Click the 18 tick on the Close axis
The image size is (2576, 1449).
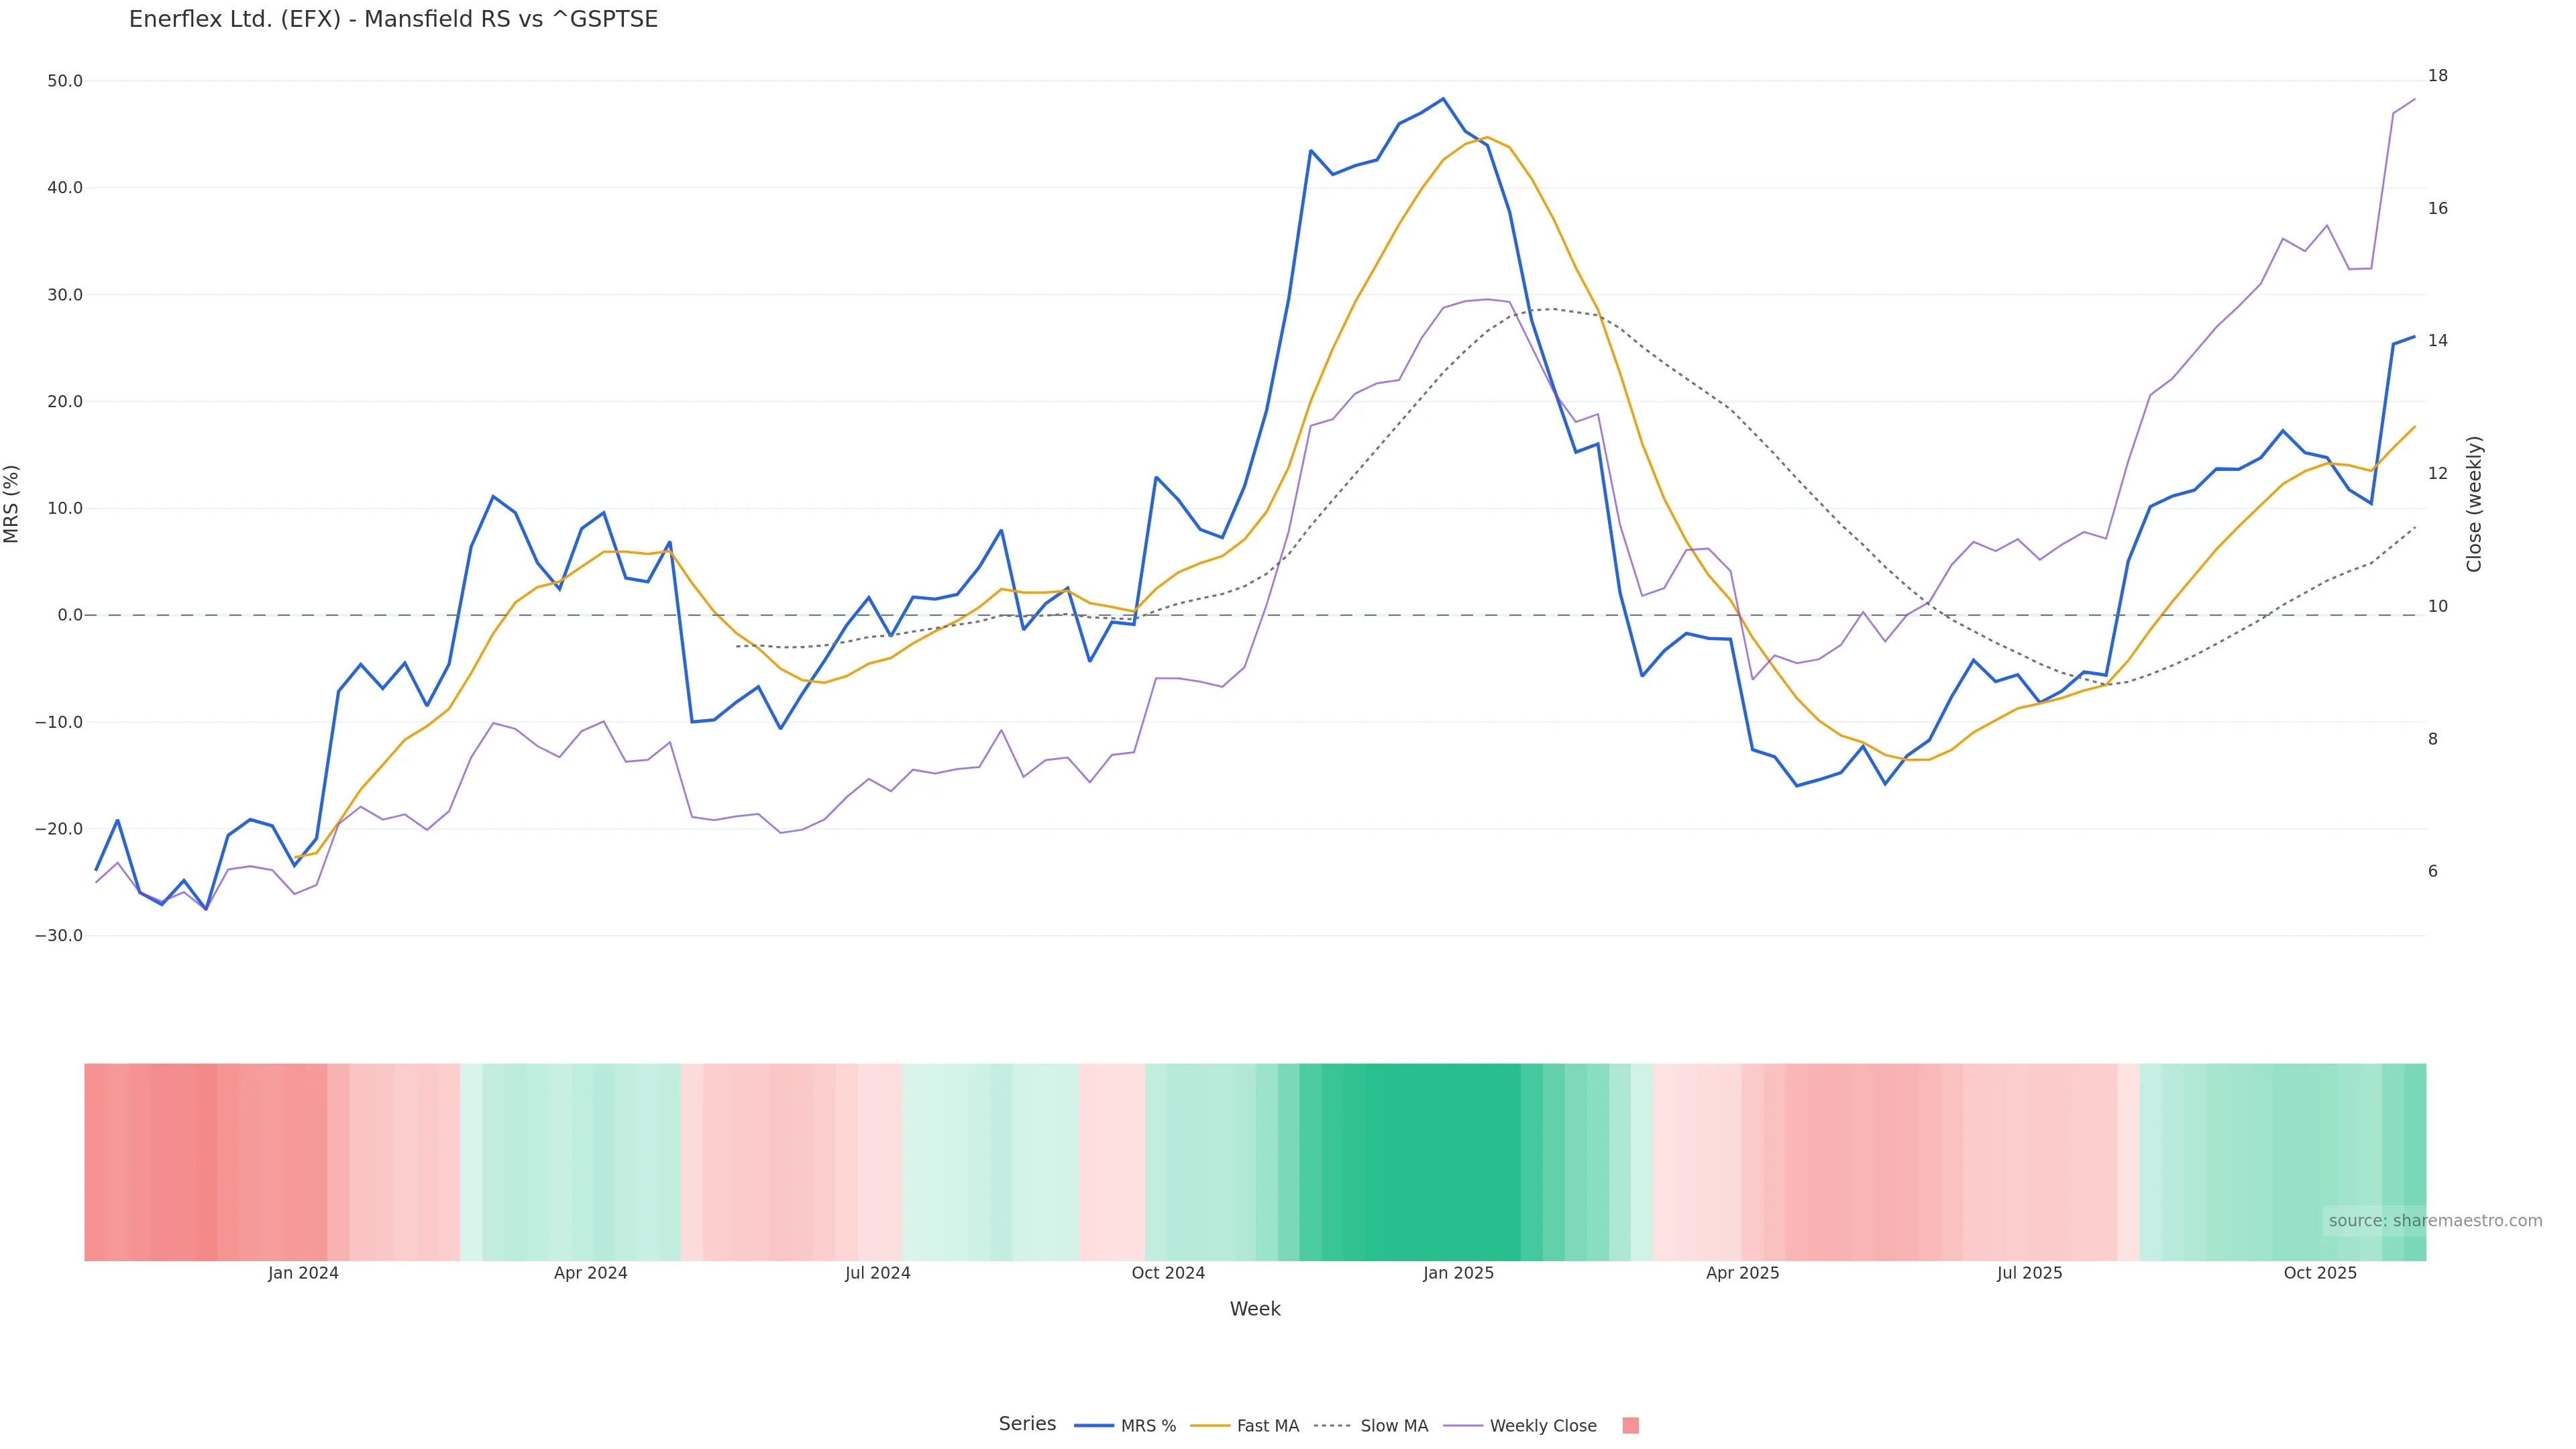2437,76
